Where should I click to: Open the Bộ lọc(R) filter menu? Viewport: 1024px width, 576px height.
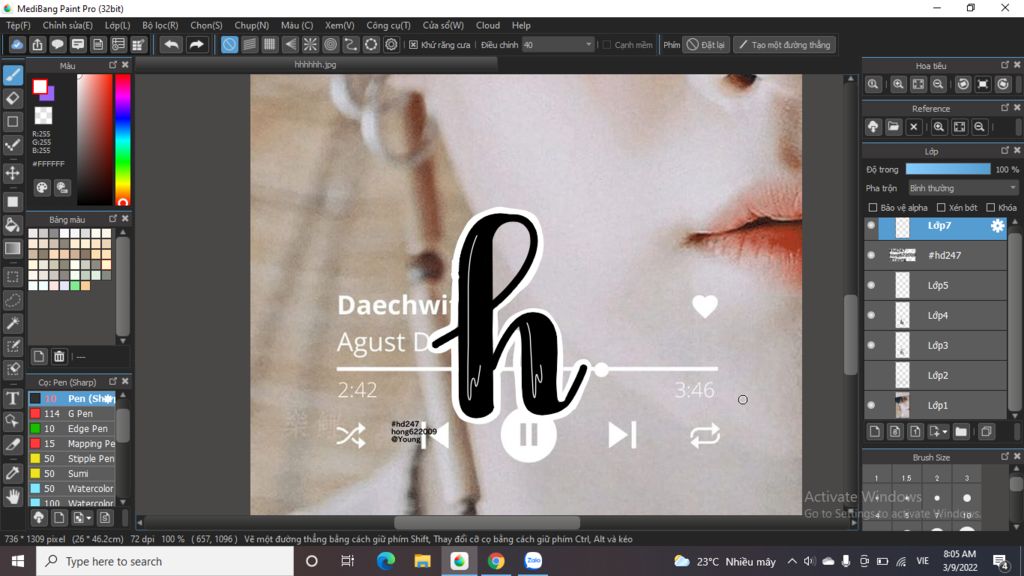160,25
